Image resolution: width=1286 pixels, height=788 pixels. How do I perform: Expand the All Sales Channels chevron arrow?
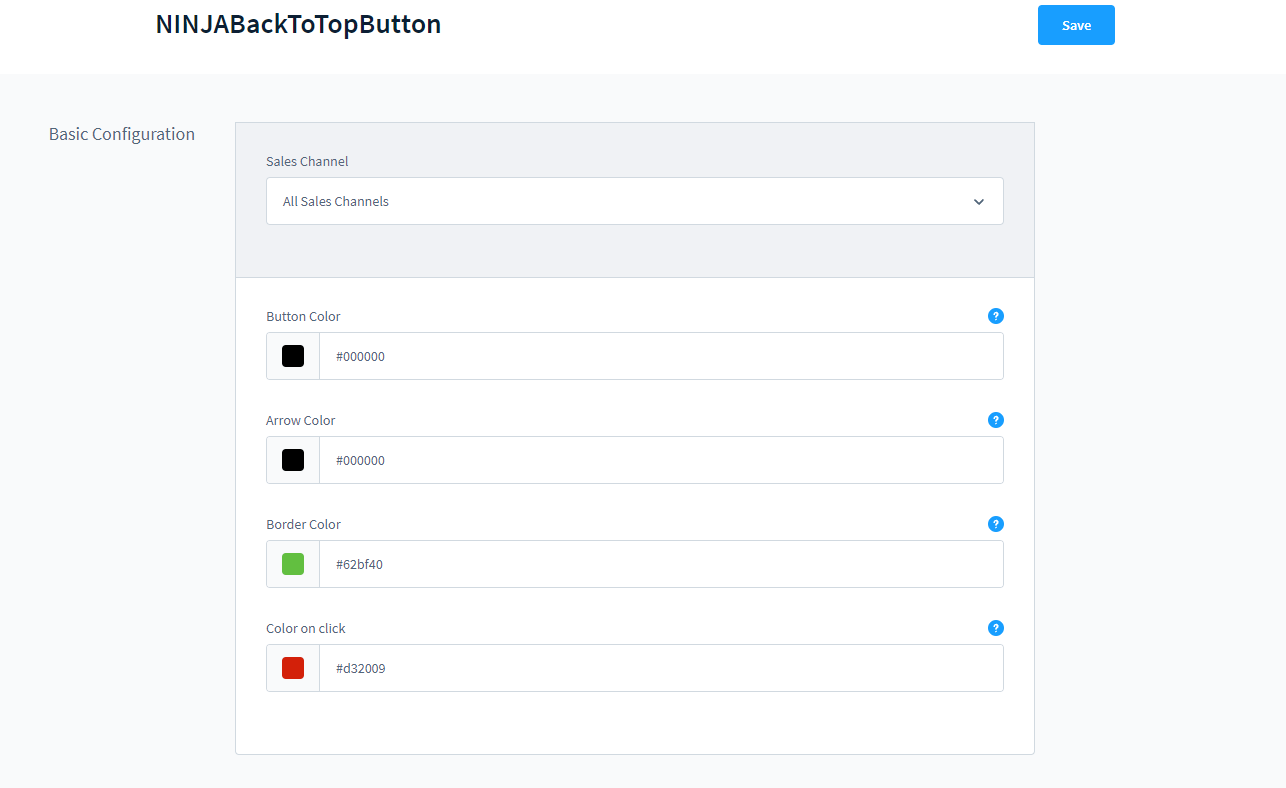click(x=979, y=202)
